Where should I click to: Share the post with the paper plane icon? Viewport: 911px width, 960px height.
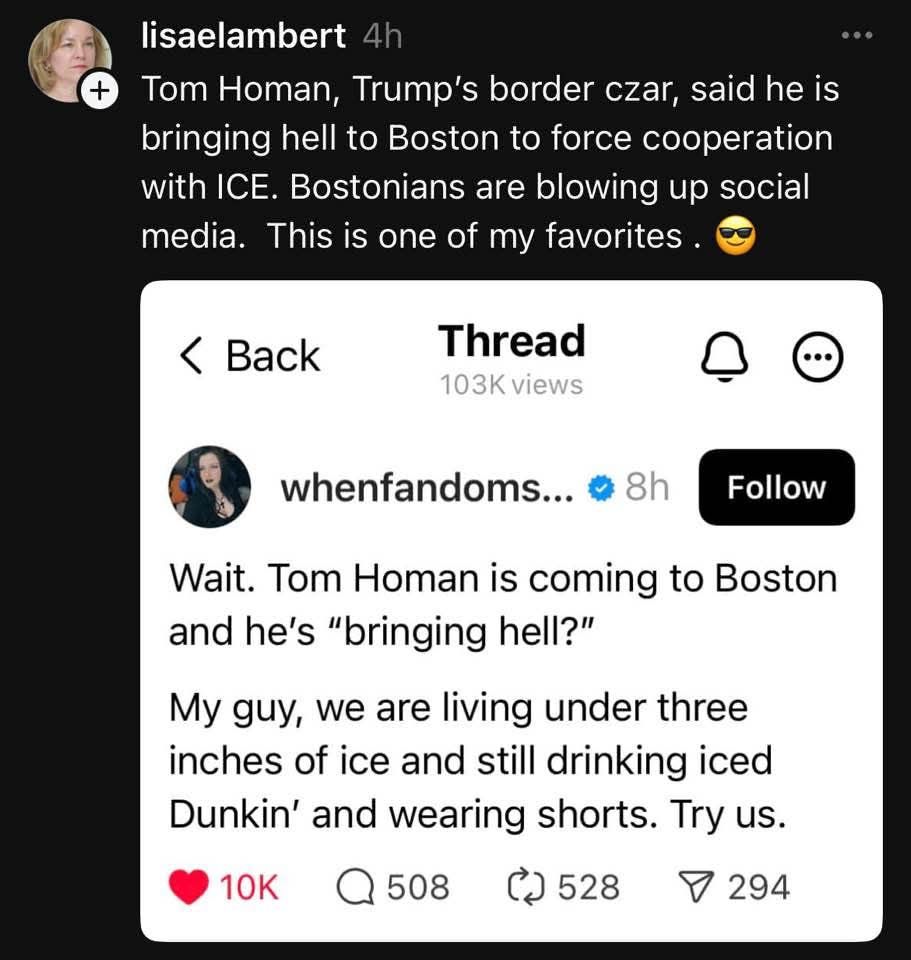pos(697,887)
